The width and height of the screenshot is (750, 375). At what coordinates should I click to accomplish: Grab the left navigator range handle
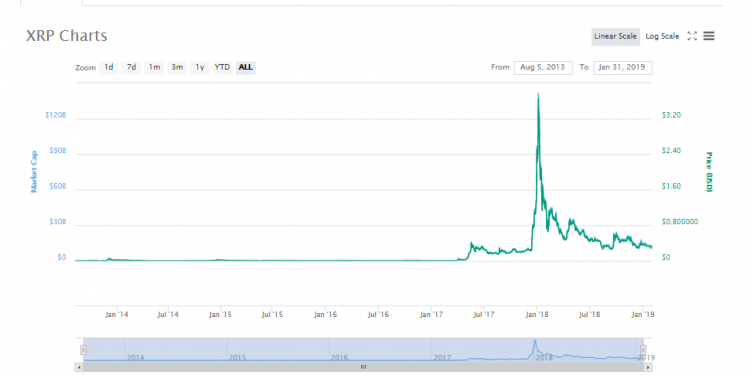tap(83, 350)
